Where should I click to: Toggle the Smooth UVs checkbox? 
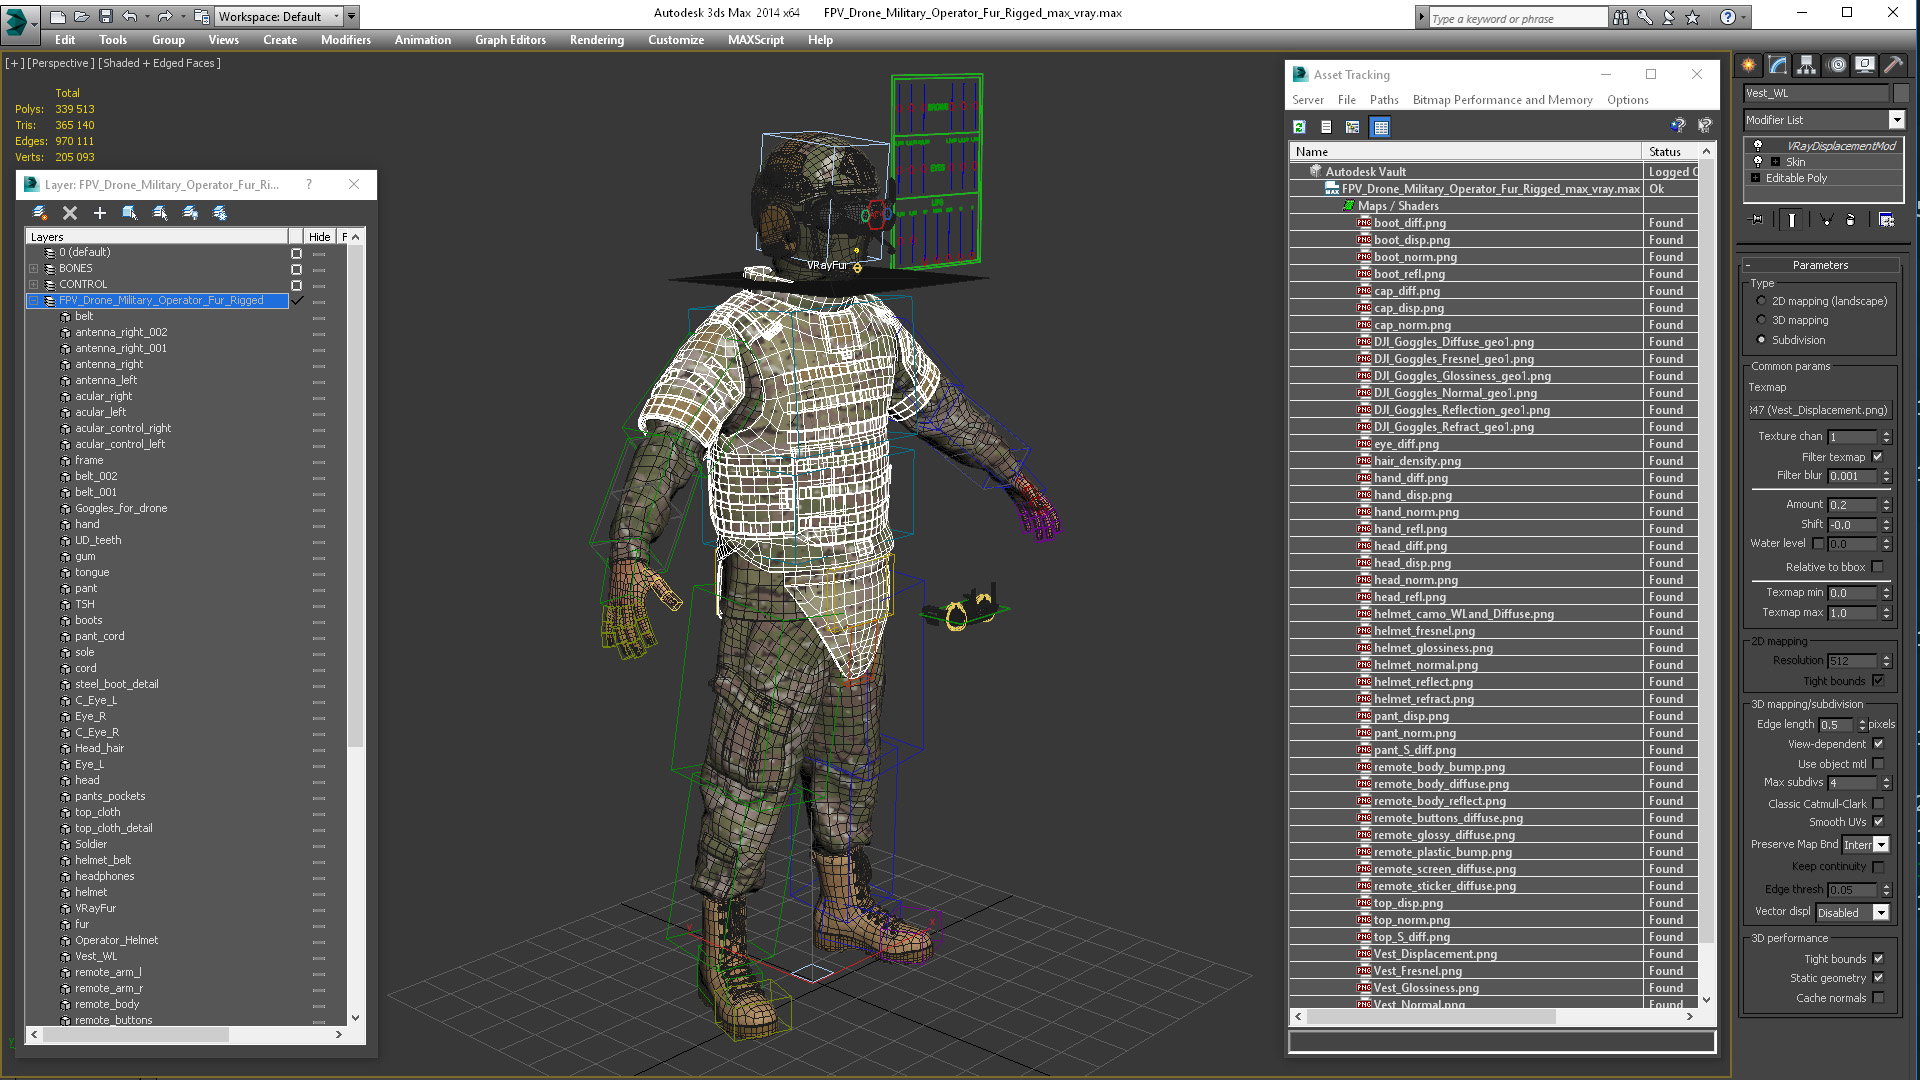(x=1878, y=822)
